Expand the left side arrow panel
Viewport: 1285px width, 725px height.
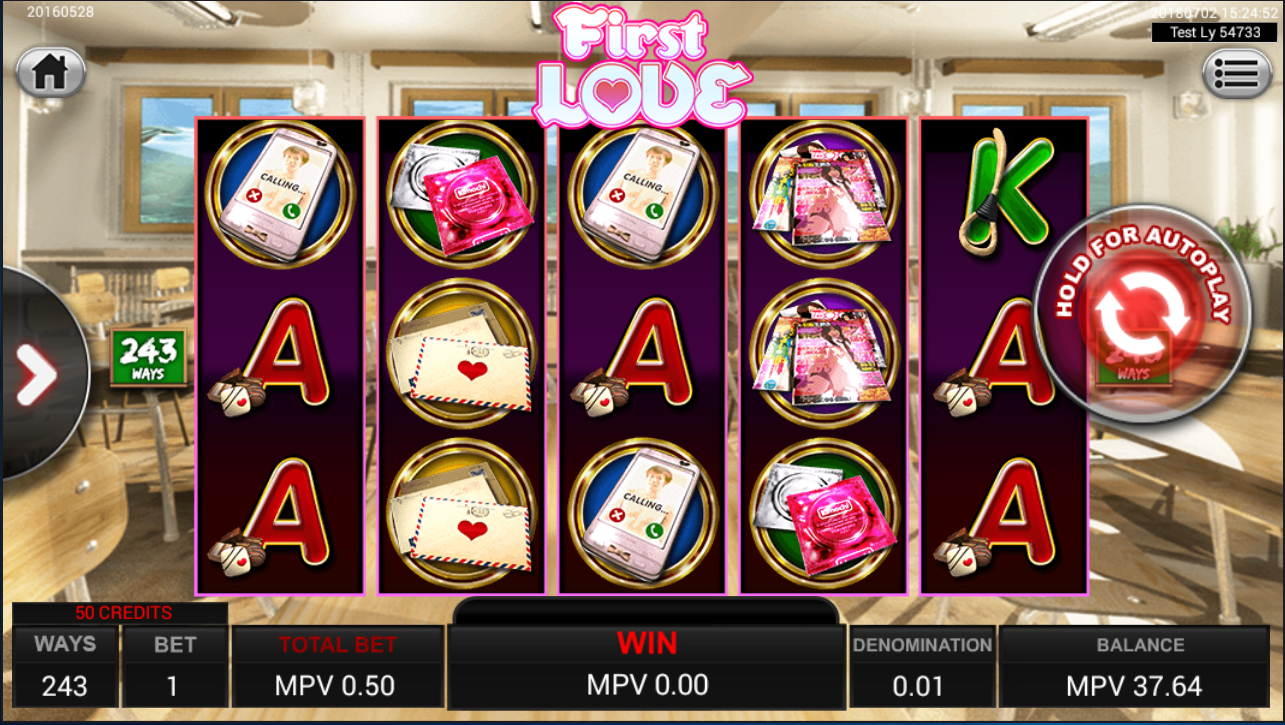click(38, 375)
